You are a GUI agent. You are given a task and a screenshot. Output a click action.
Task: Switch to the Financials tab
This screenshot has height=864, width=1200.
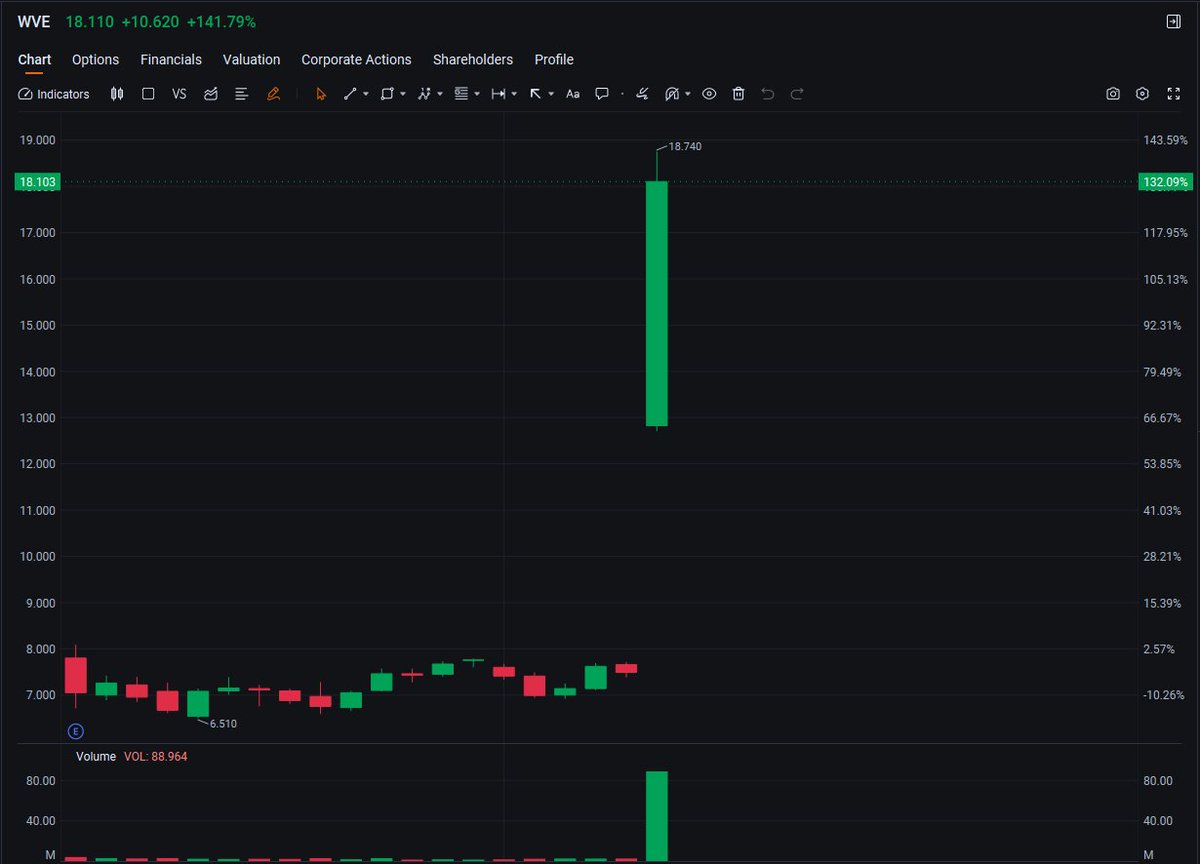click(171, 59)
